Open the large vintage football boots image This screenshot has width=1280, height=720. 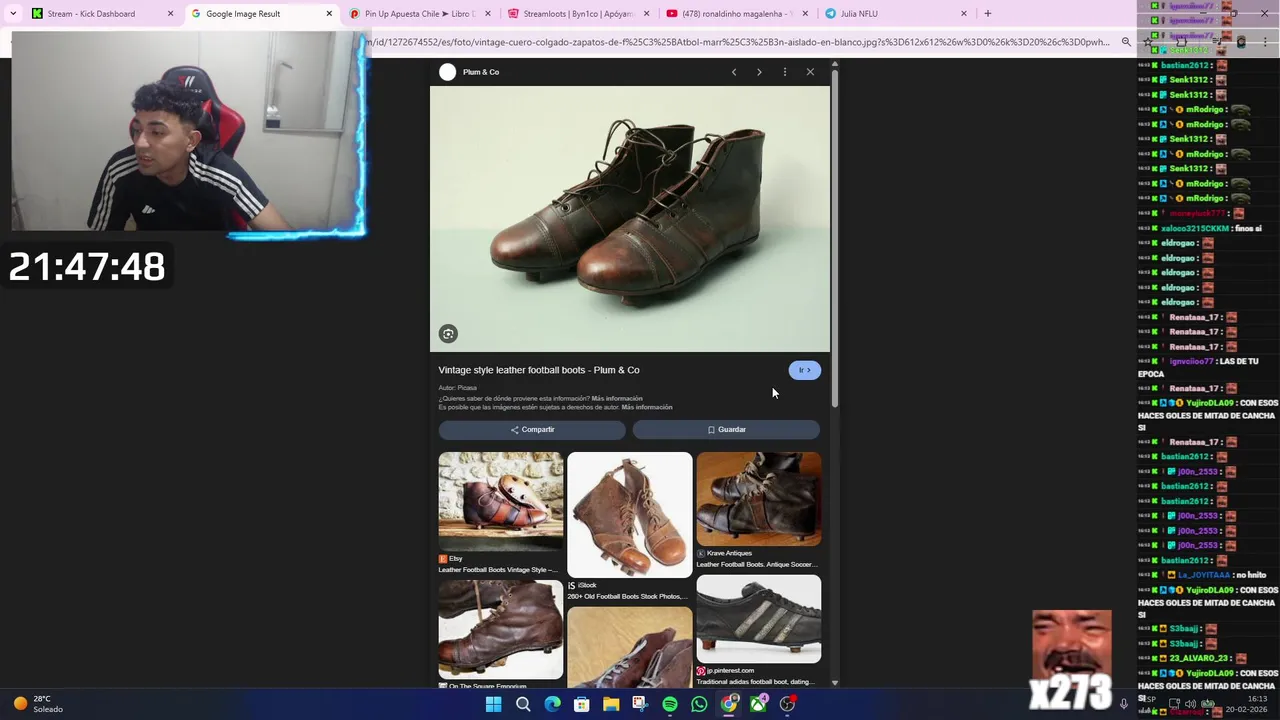pos(630,219)
